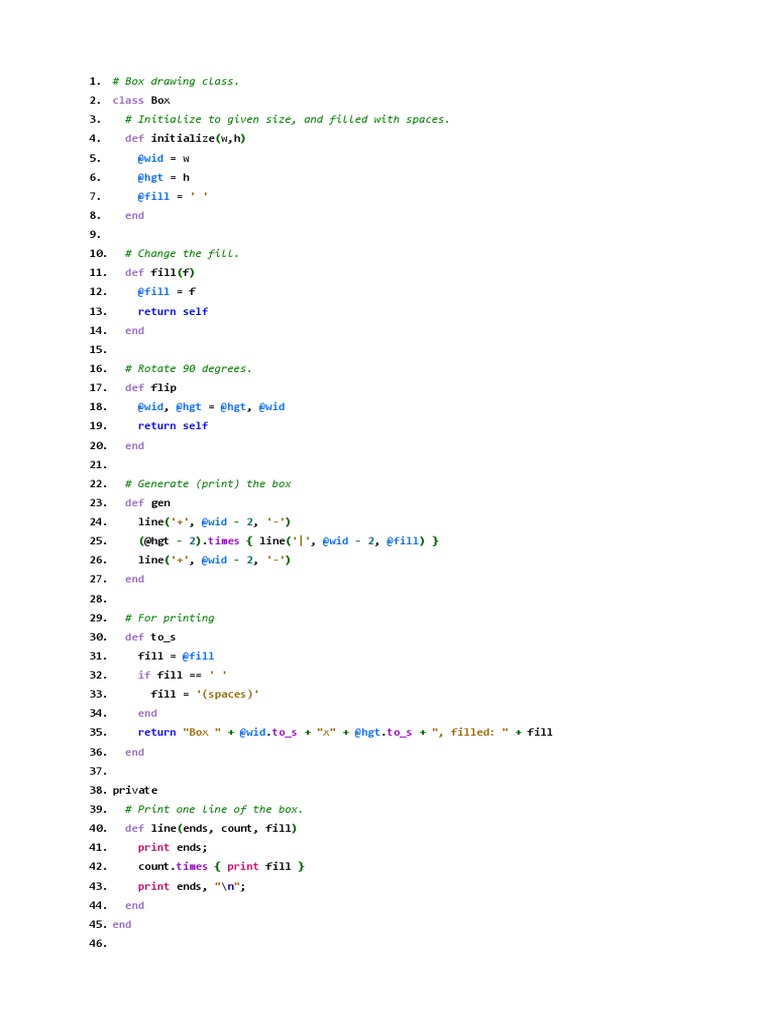768x1024 pixels.
Task: Click the "@fill = ' '" line on line 7
Action: pyautogui.click(x=173, y=196)
